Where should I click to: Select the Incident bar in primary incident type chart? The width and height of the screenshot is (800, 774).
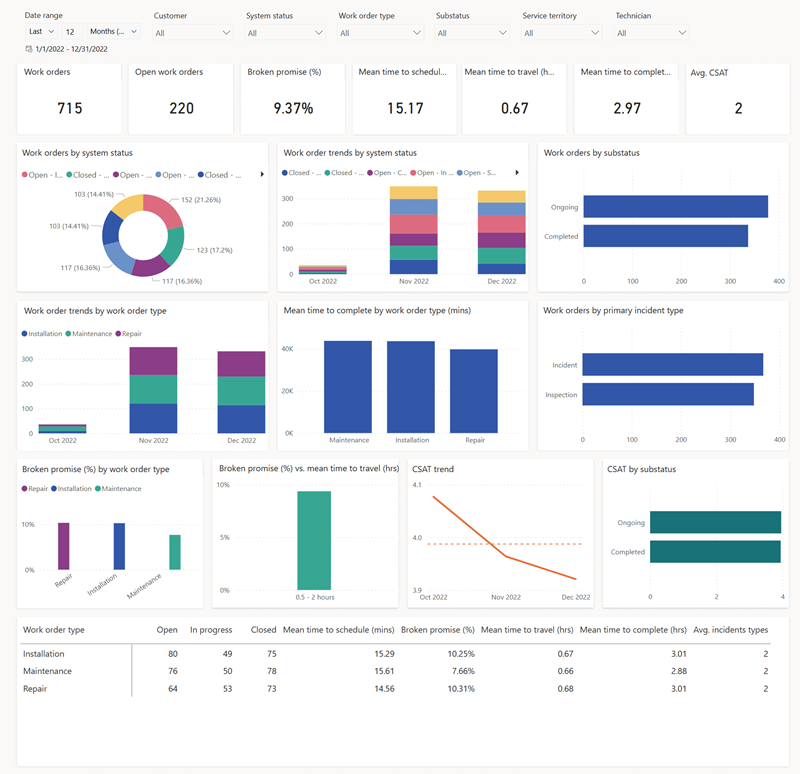(673, 364)
